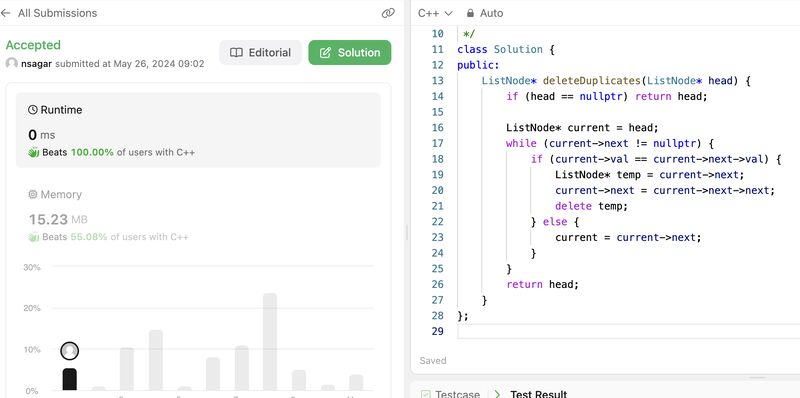
Task: Open the C++ language dropdown
Action: point(435,13)
